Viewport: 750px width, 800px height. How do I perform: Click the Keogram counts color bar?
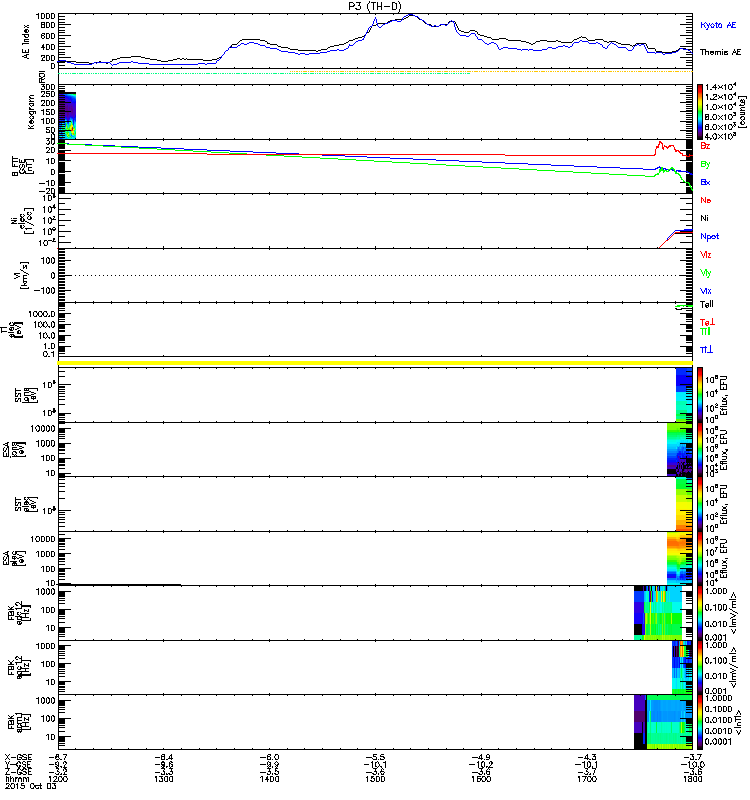pos(700,112)
